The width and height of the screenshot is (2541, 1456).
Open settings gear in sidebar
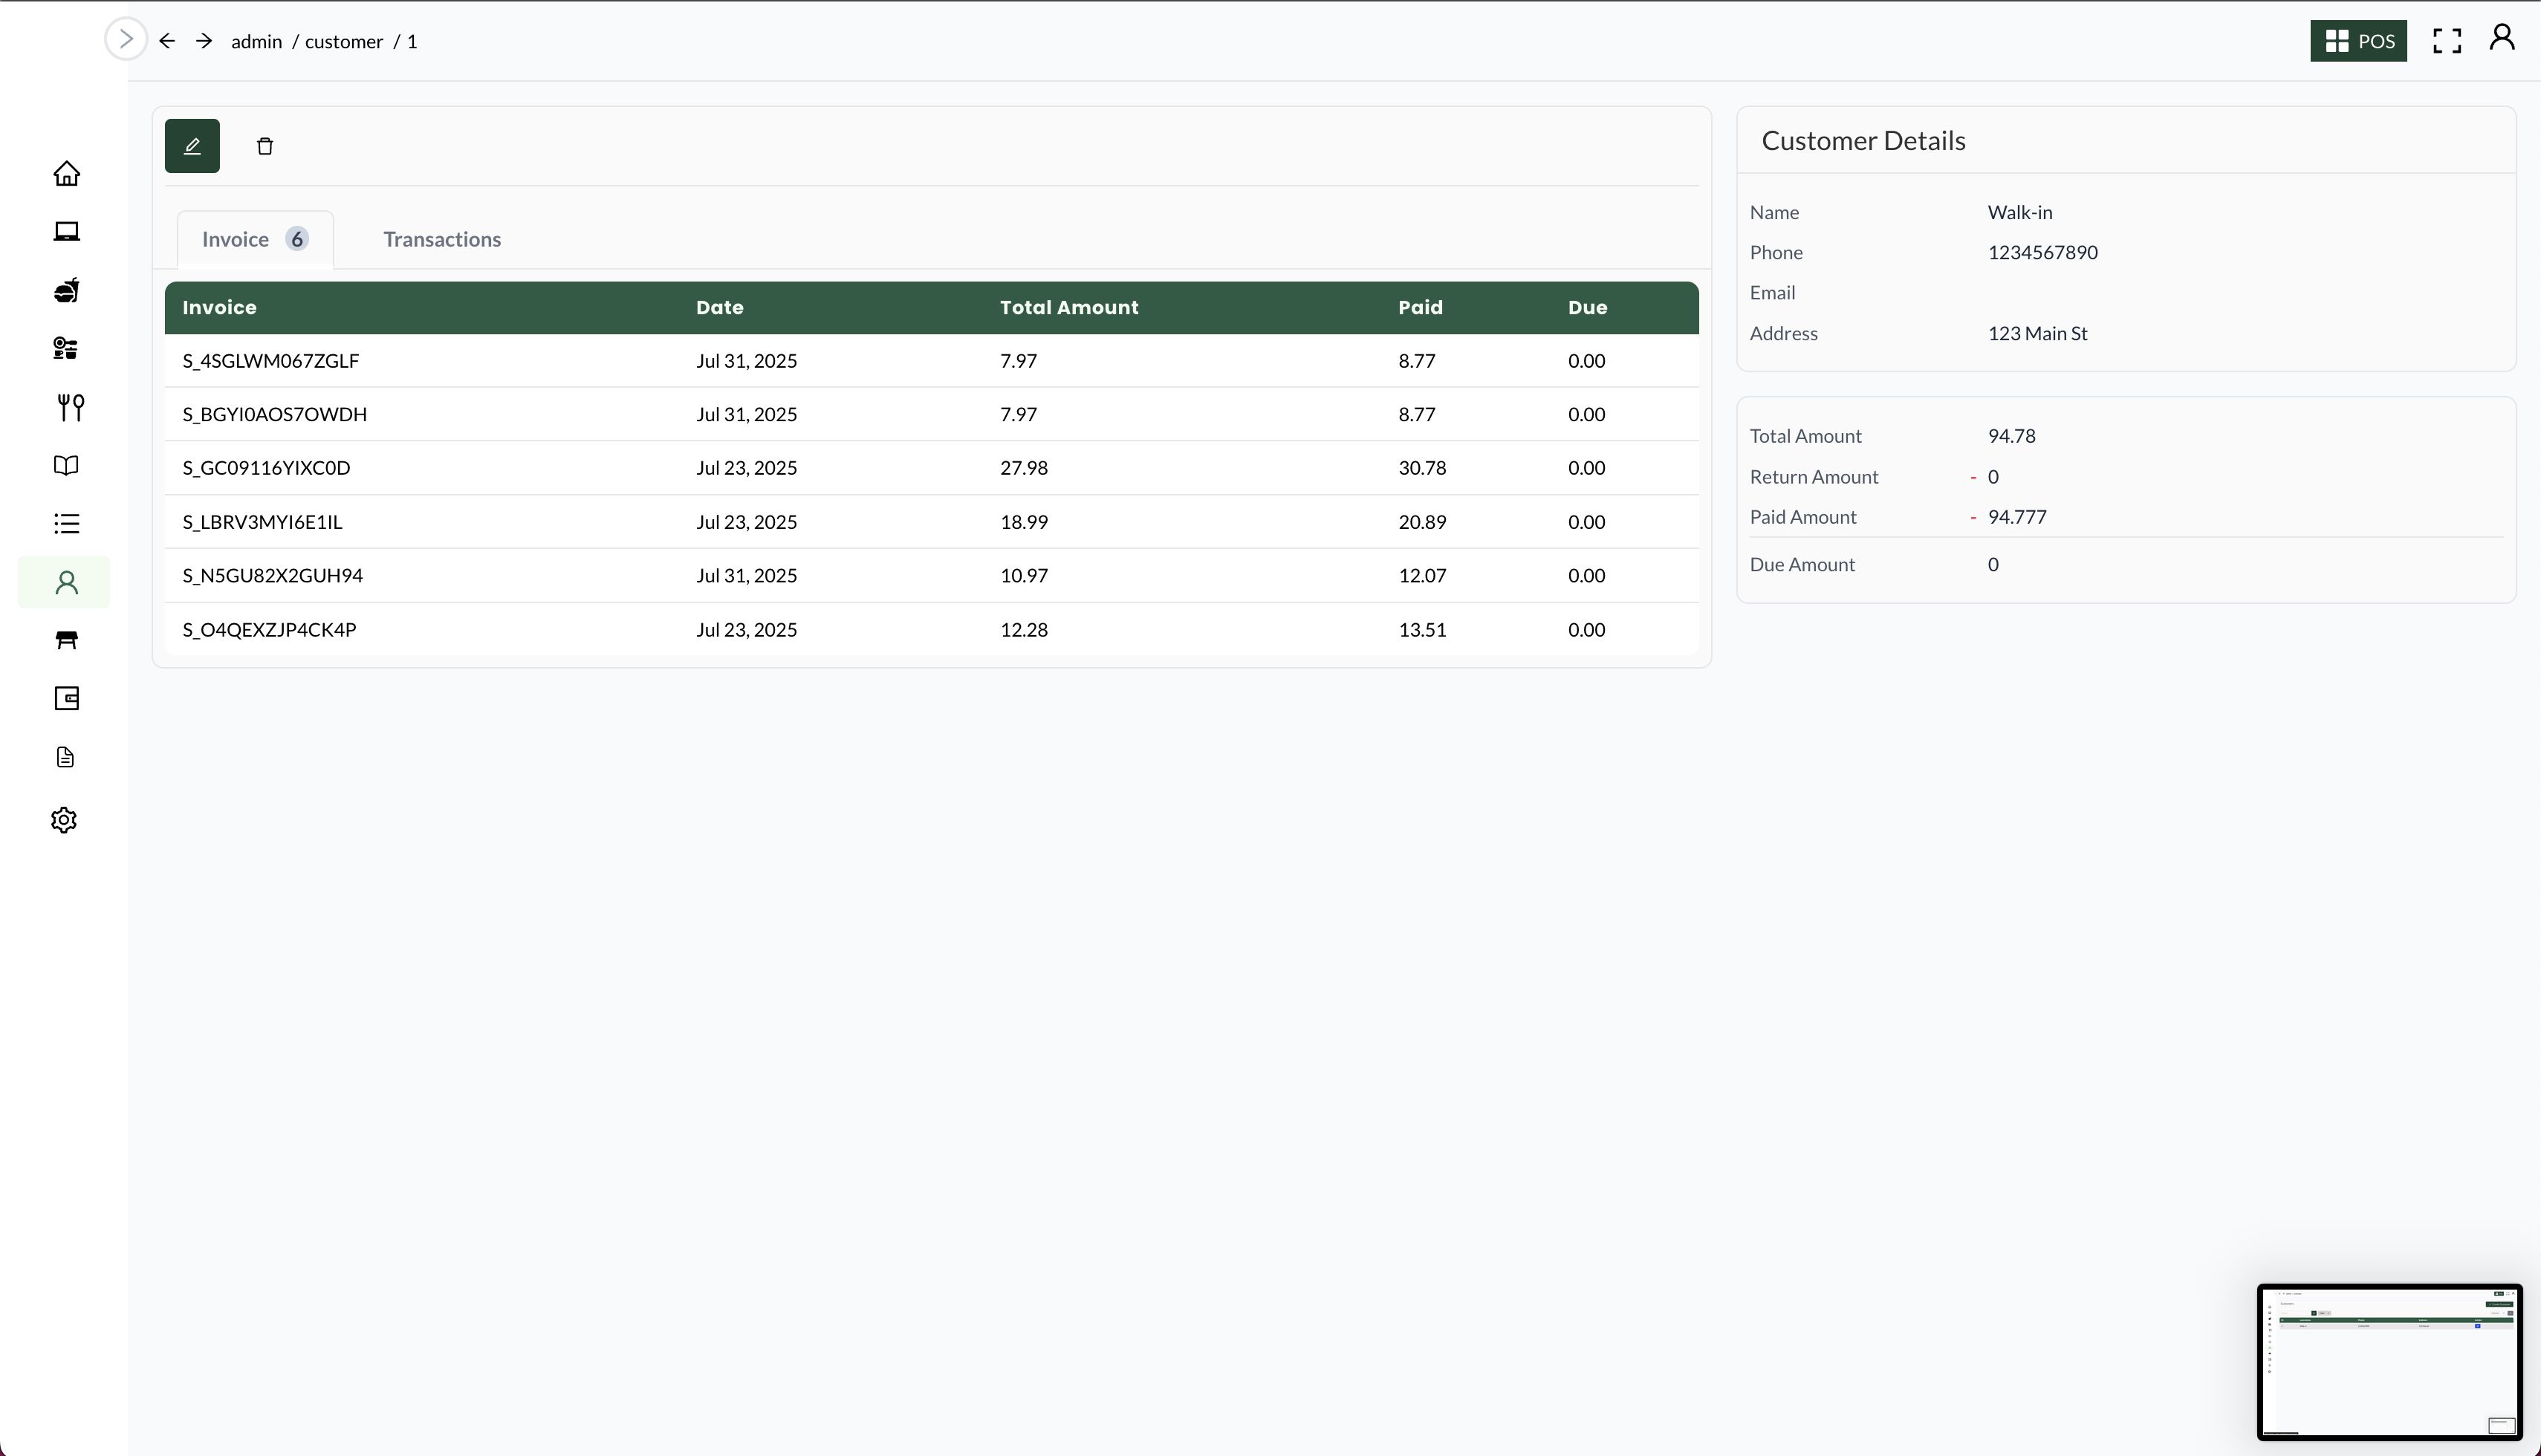[x=64, y=820]
